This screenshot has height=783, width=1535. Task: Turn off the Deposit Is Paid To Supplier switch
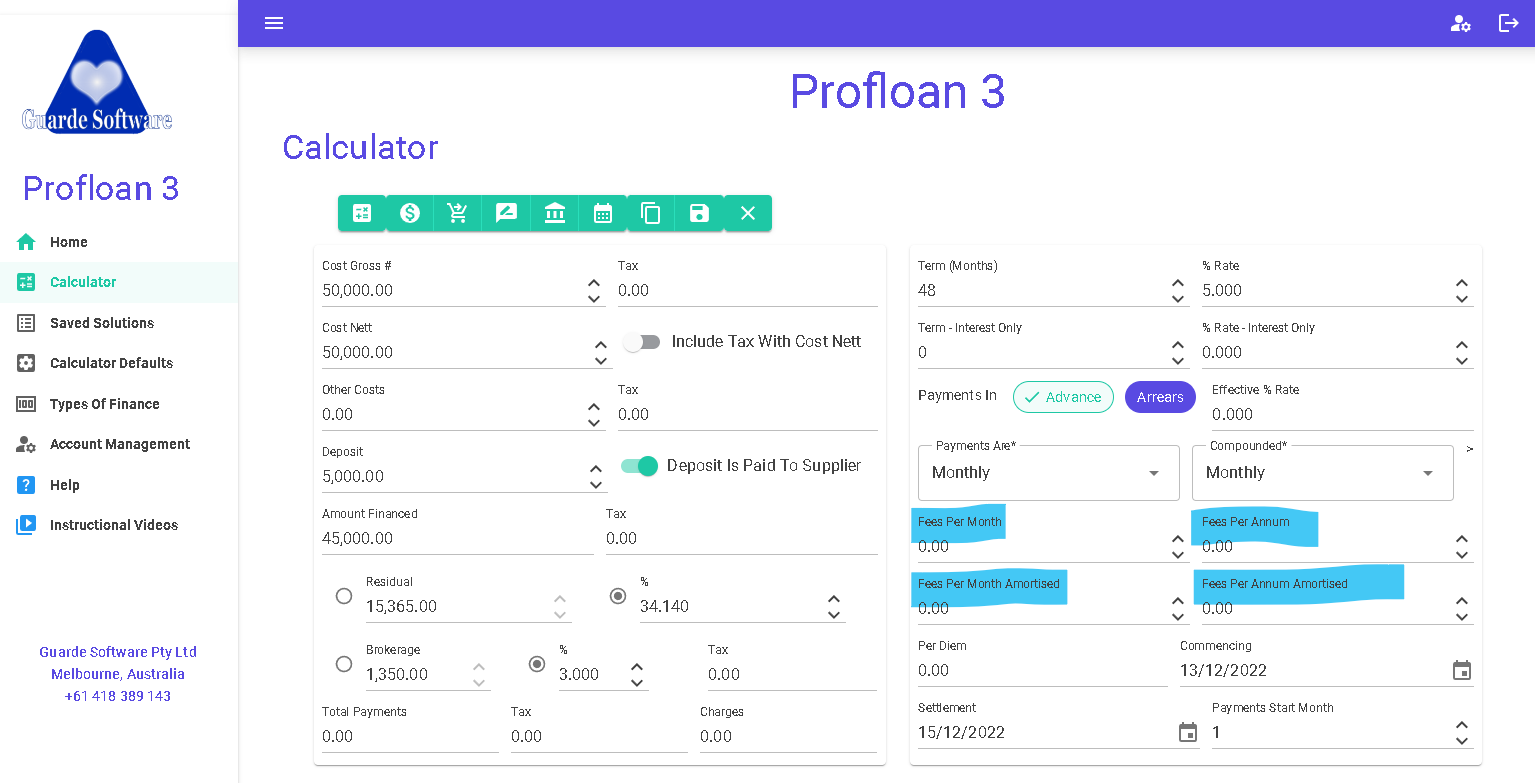(x=641, y=466)
